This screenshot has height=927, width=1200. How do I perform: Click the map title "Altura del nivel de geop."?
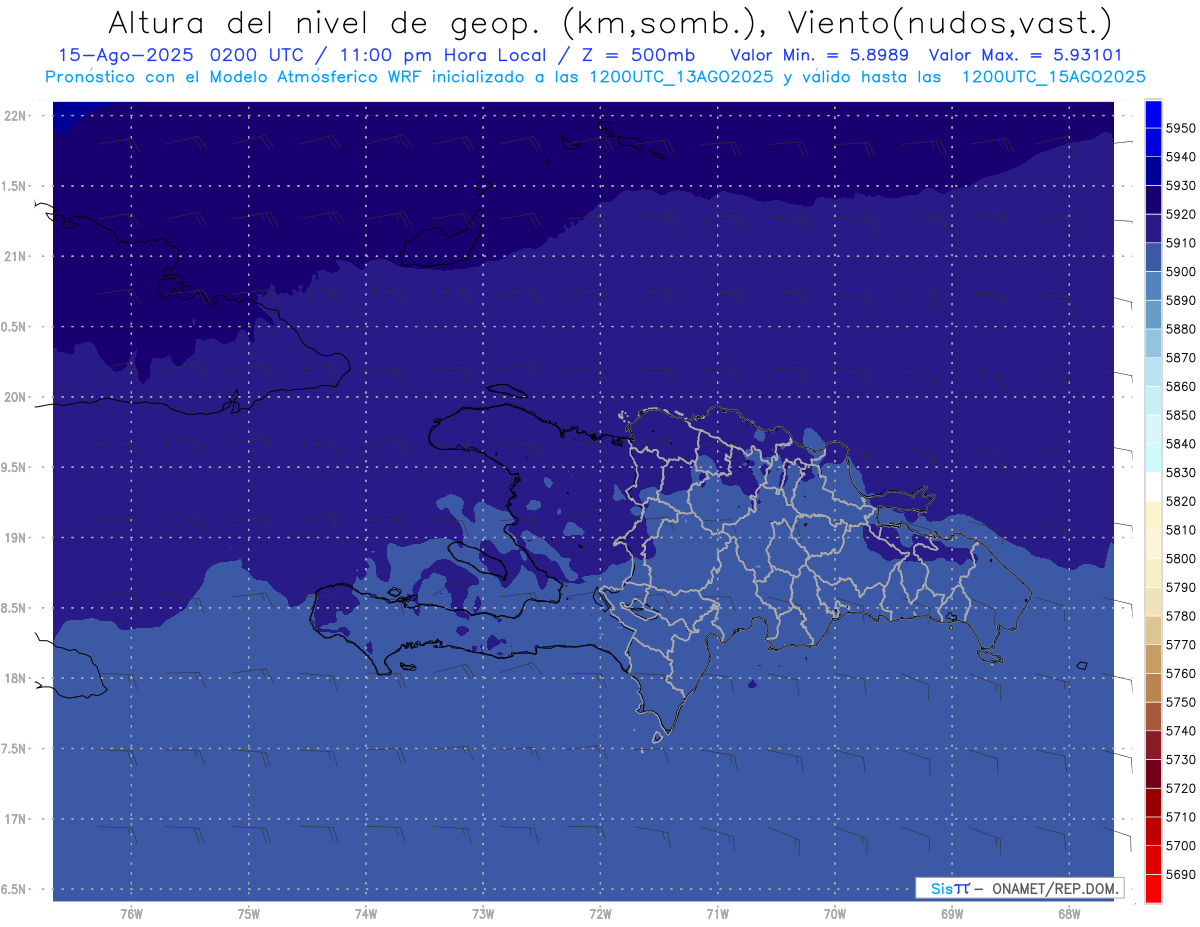point(323,23)
